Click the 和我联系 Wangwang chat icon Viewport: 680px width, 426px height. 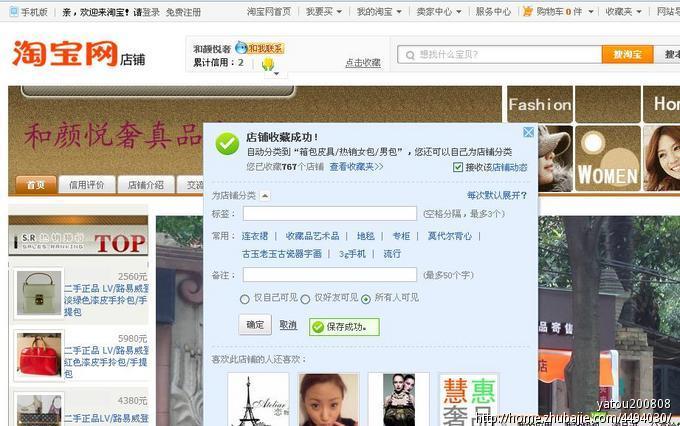point(259,48)
